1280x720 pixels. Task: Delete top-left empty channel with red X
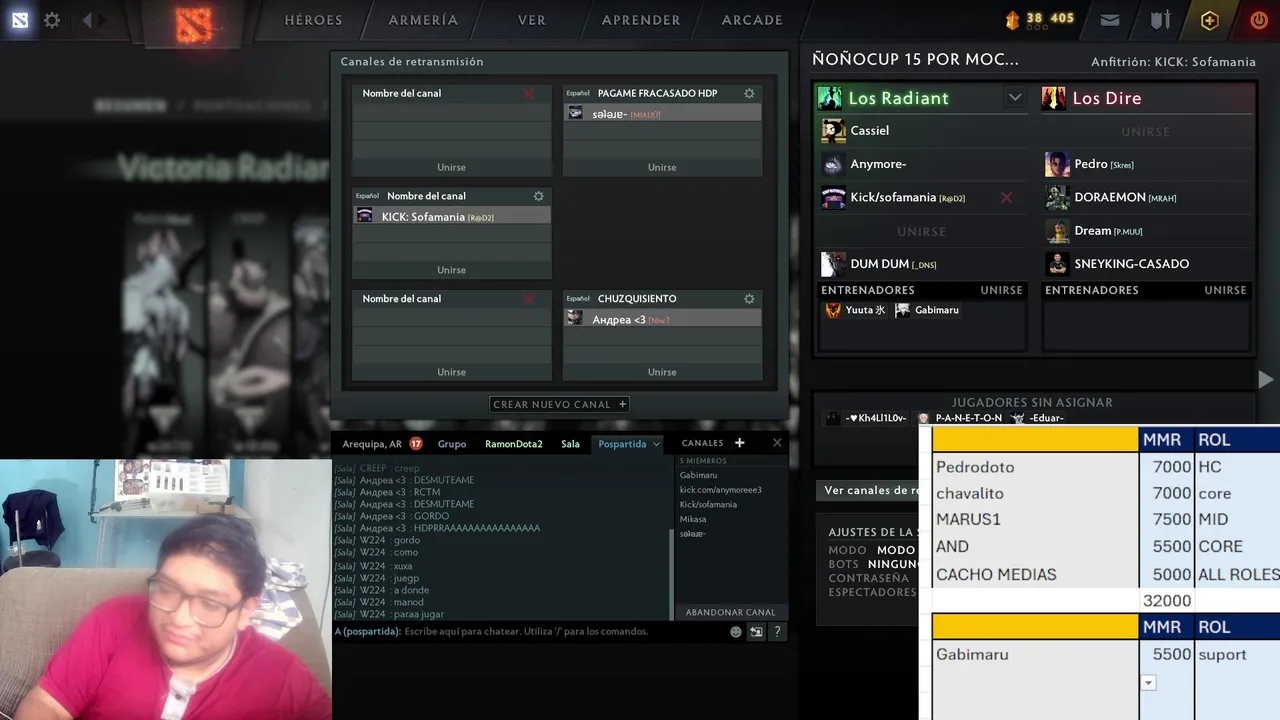tap(529, 93)
